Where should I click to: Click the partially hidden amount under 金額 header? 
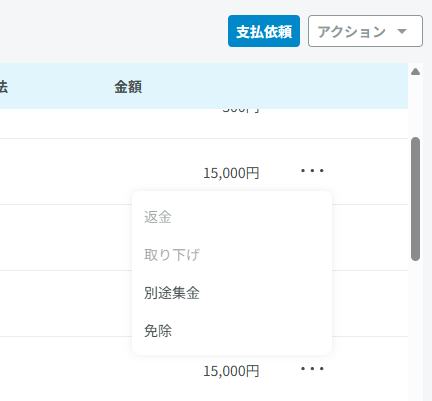click(x=241, y=111)
